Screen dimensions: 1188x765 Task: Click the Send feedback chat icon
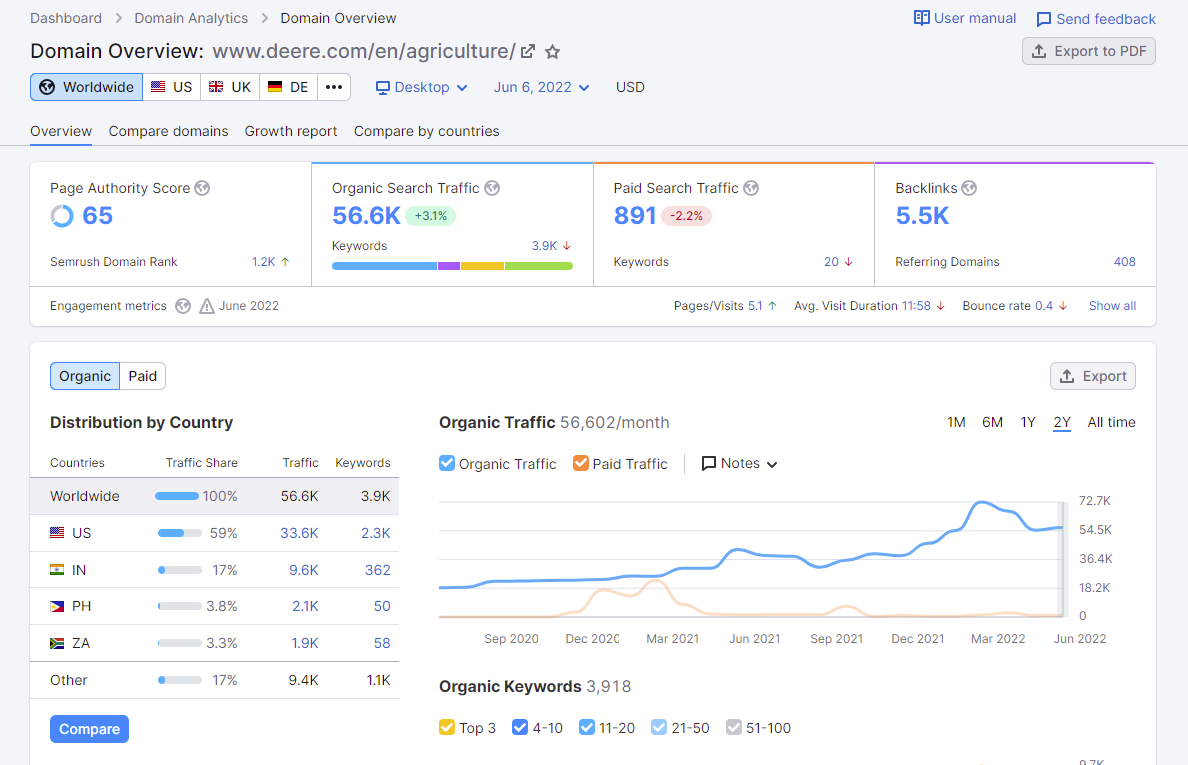(1044, 19)
